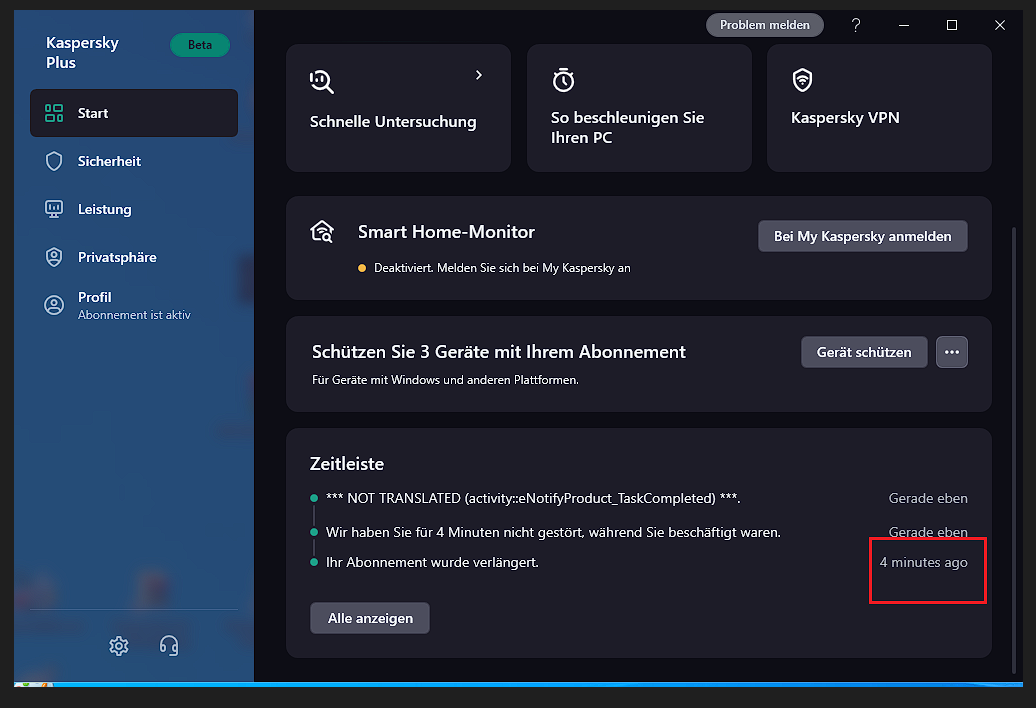
Task: Click the Leistung monitor icon
Action: [54, 209]
